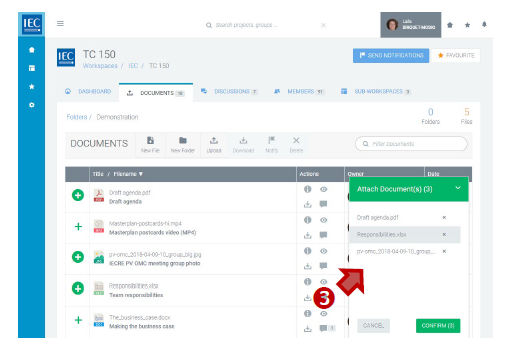Download The_business_case.docx

coord(308,329)
